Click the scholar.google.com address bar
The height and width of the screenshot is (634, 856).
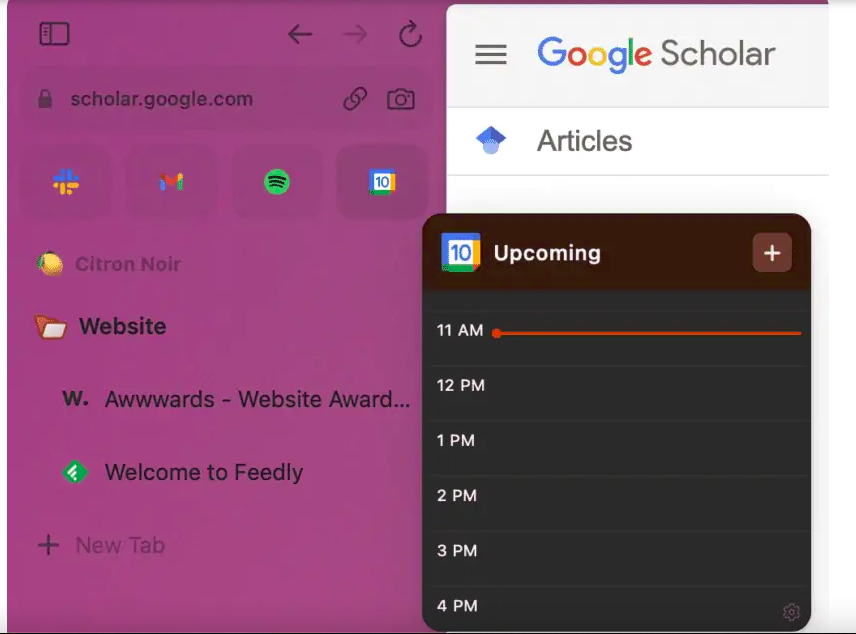pyautogui.click(x=190, y=99)
